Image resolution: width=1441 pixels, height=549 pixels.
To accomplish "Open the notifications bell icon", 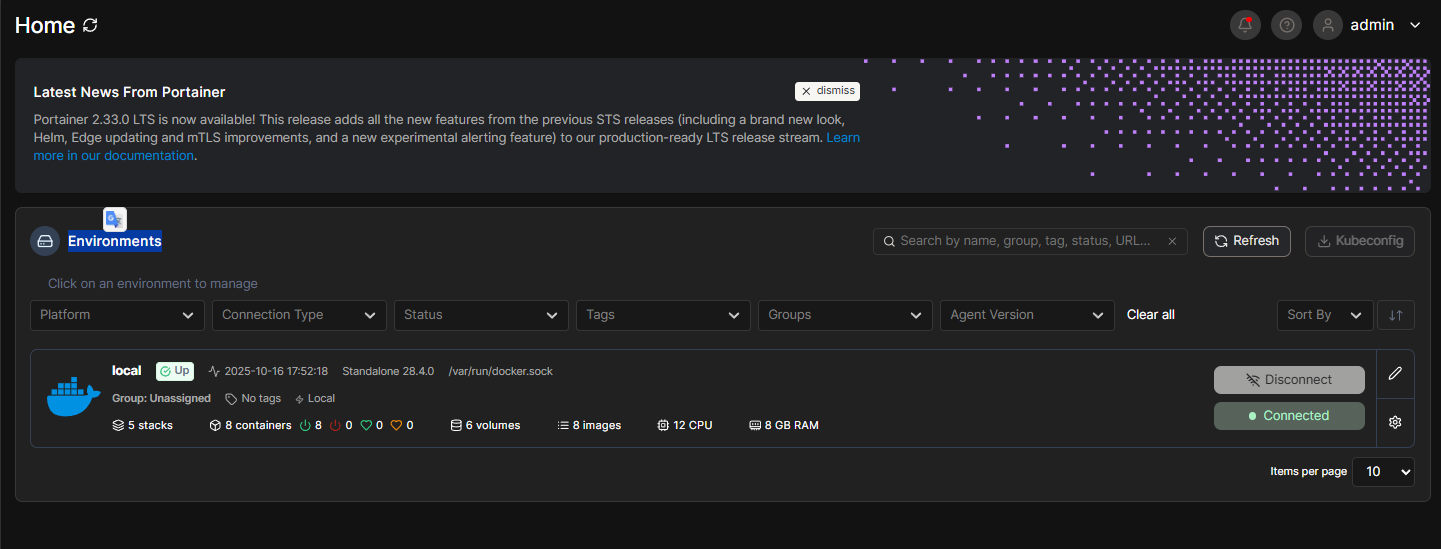I will [1245, 25].
